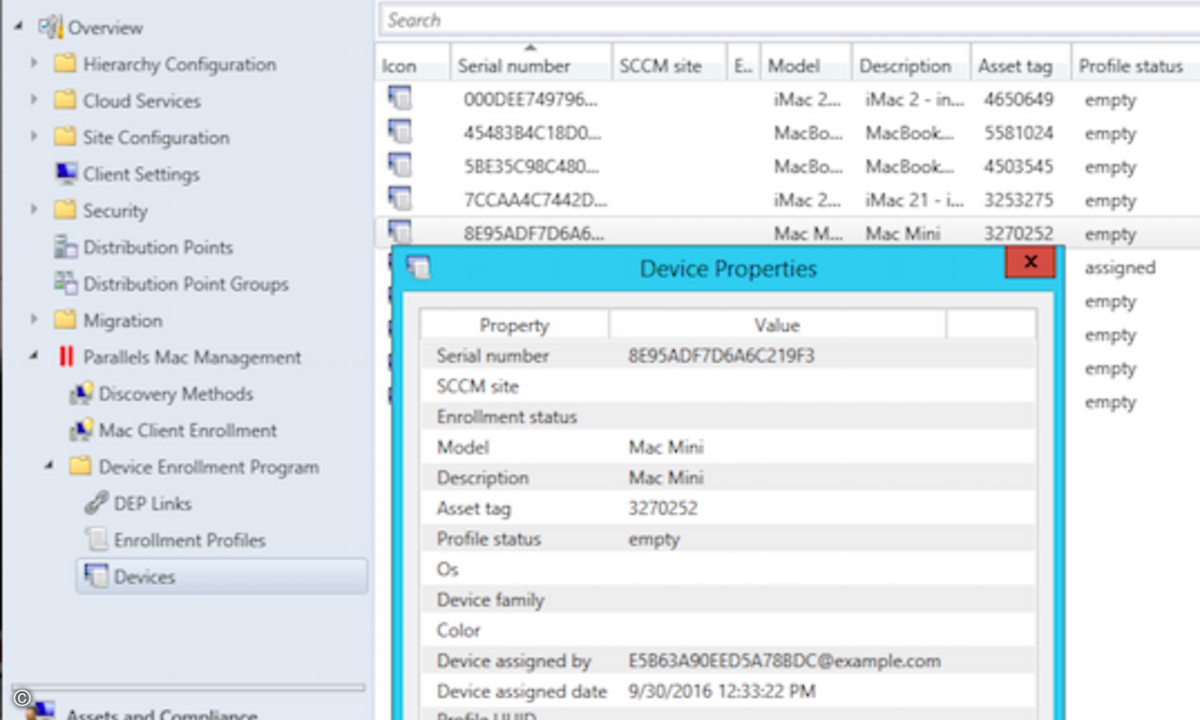This screenshot has width=1200, height=720.
Task: Select serial number 7CCAA4C7442D in device list
Action: (535, 201)
